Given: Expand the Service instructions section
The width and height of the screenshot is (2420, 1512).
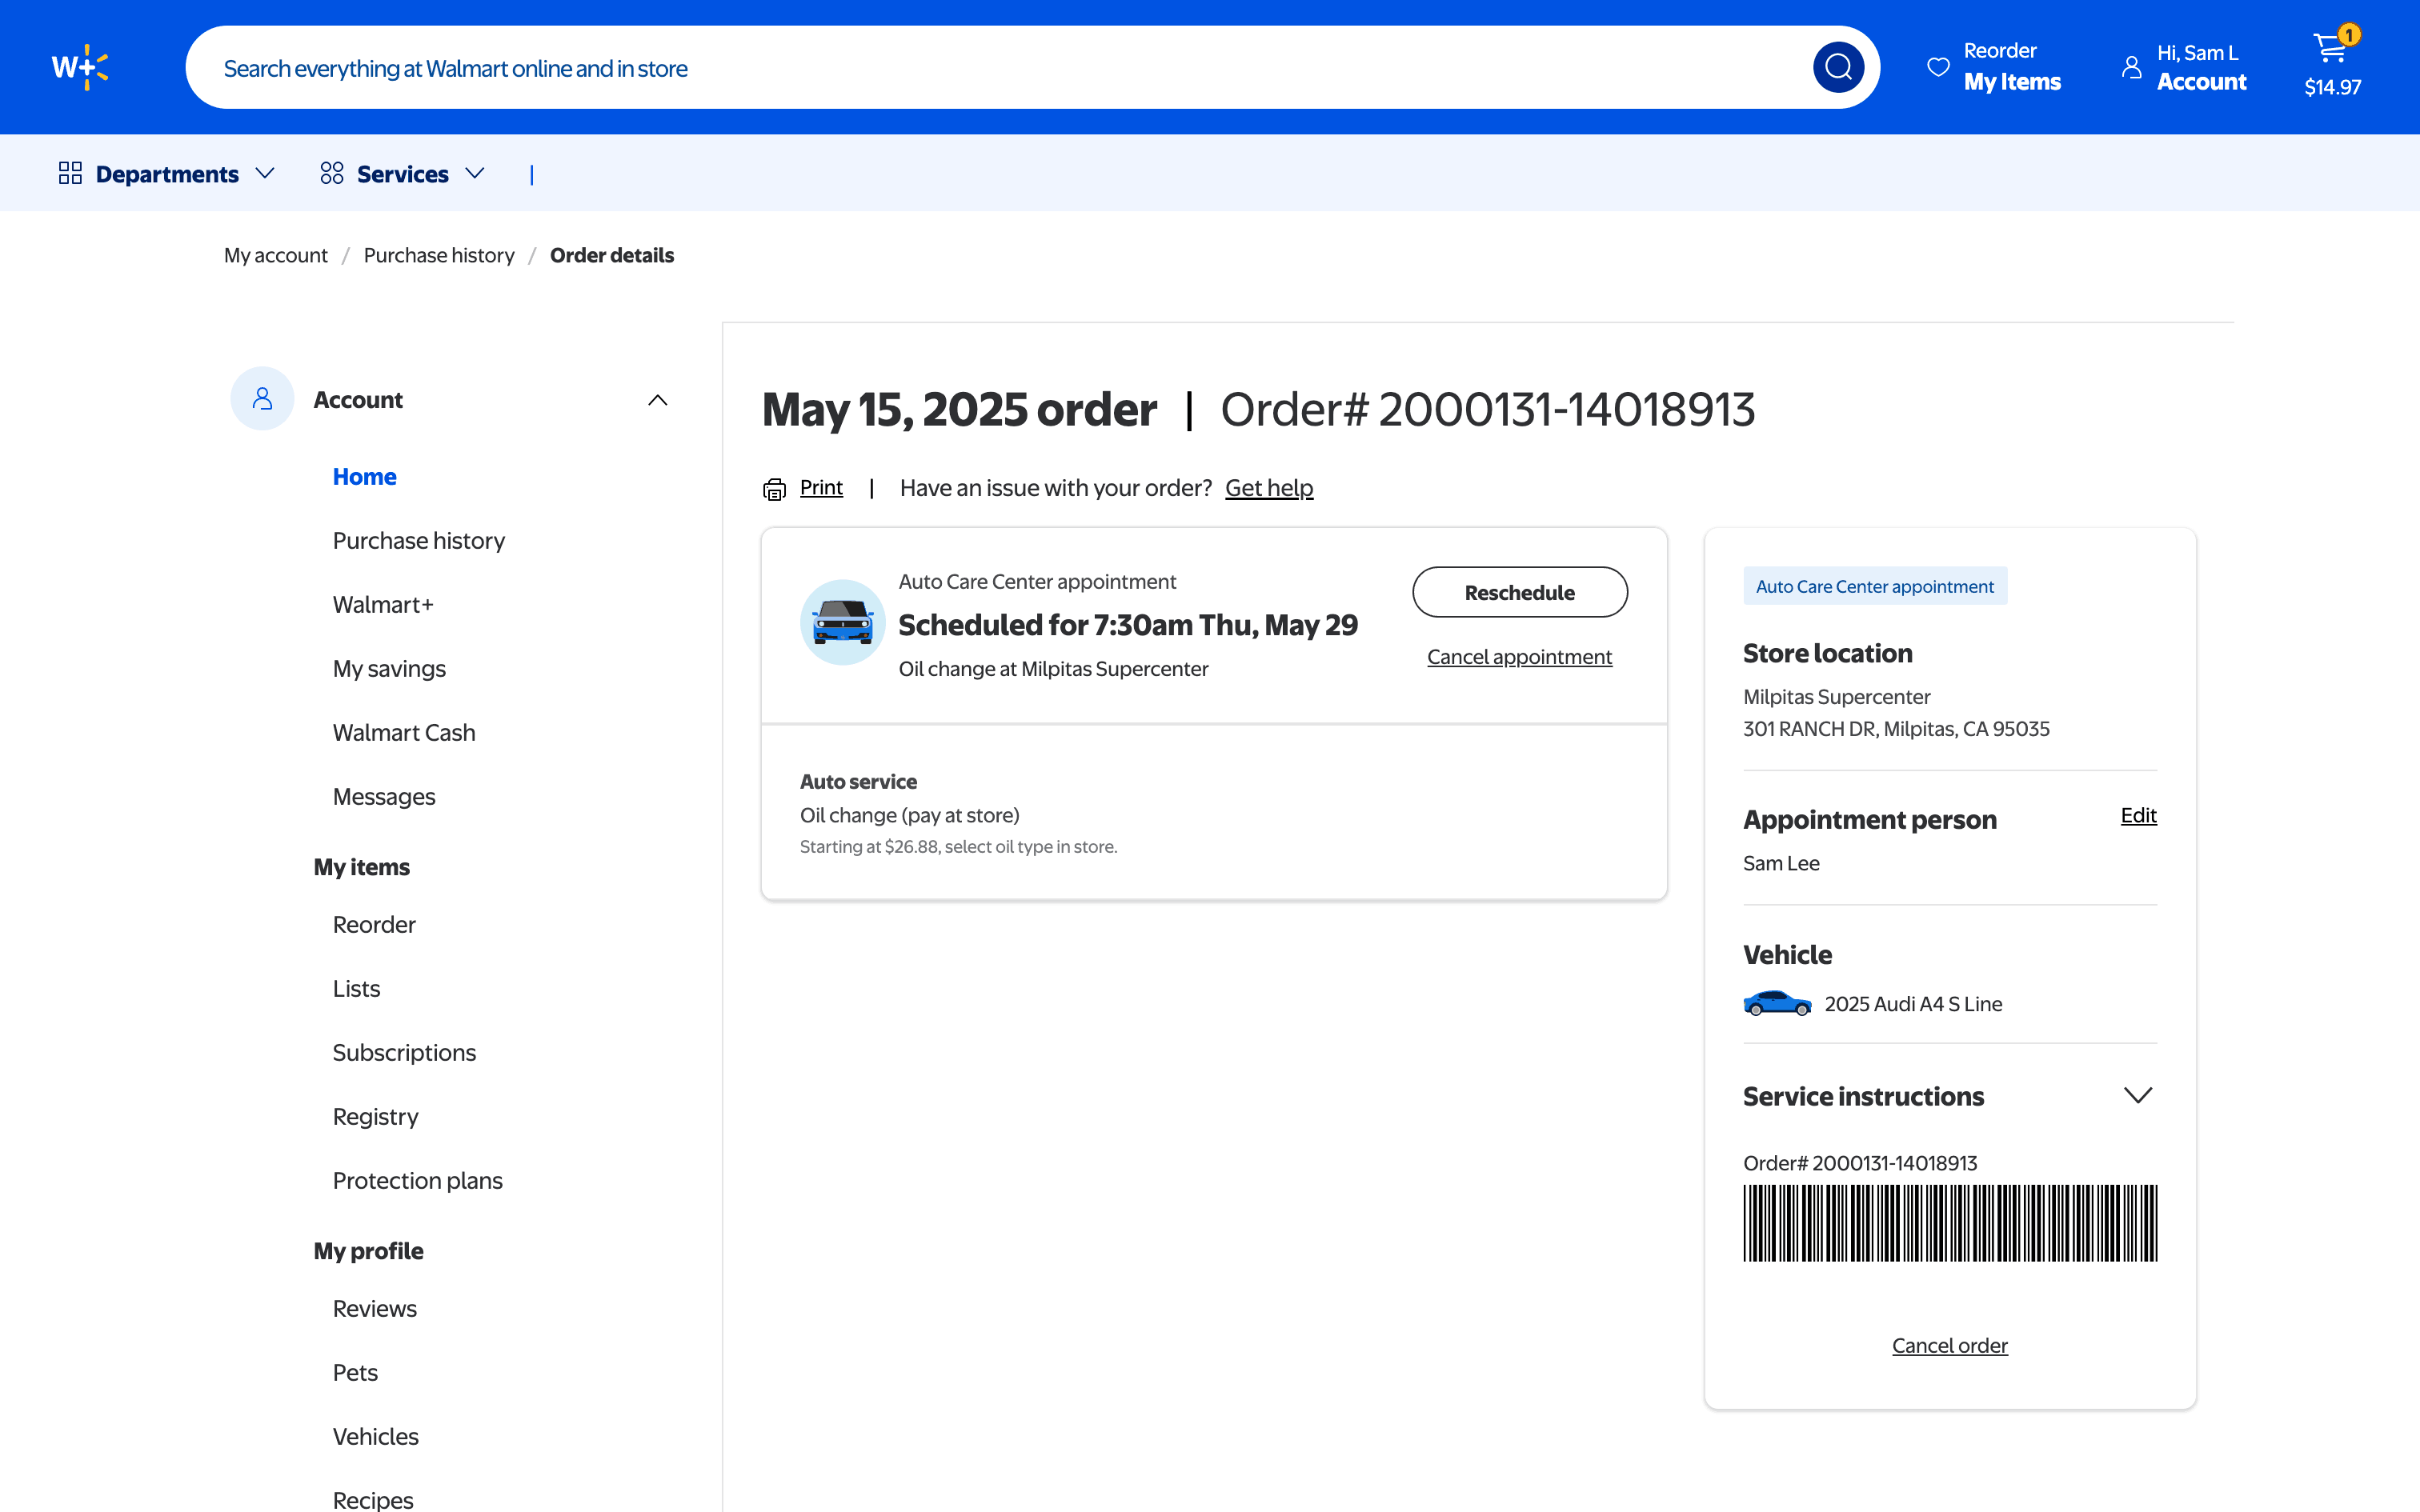Looking at the screenshot, I should (x=2137, y=1096).
